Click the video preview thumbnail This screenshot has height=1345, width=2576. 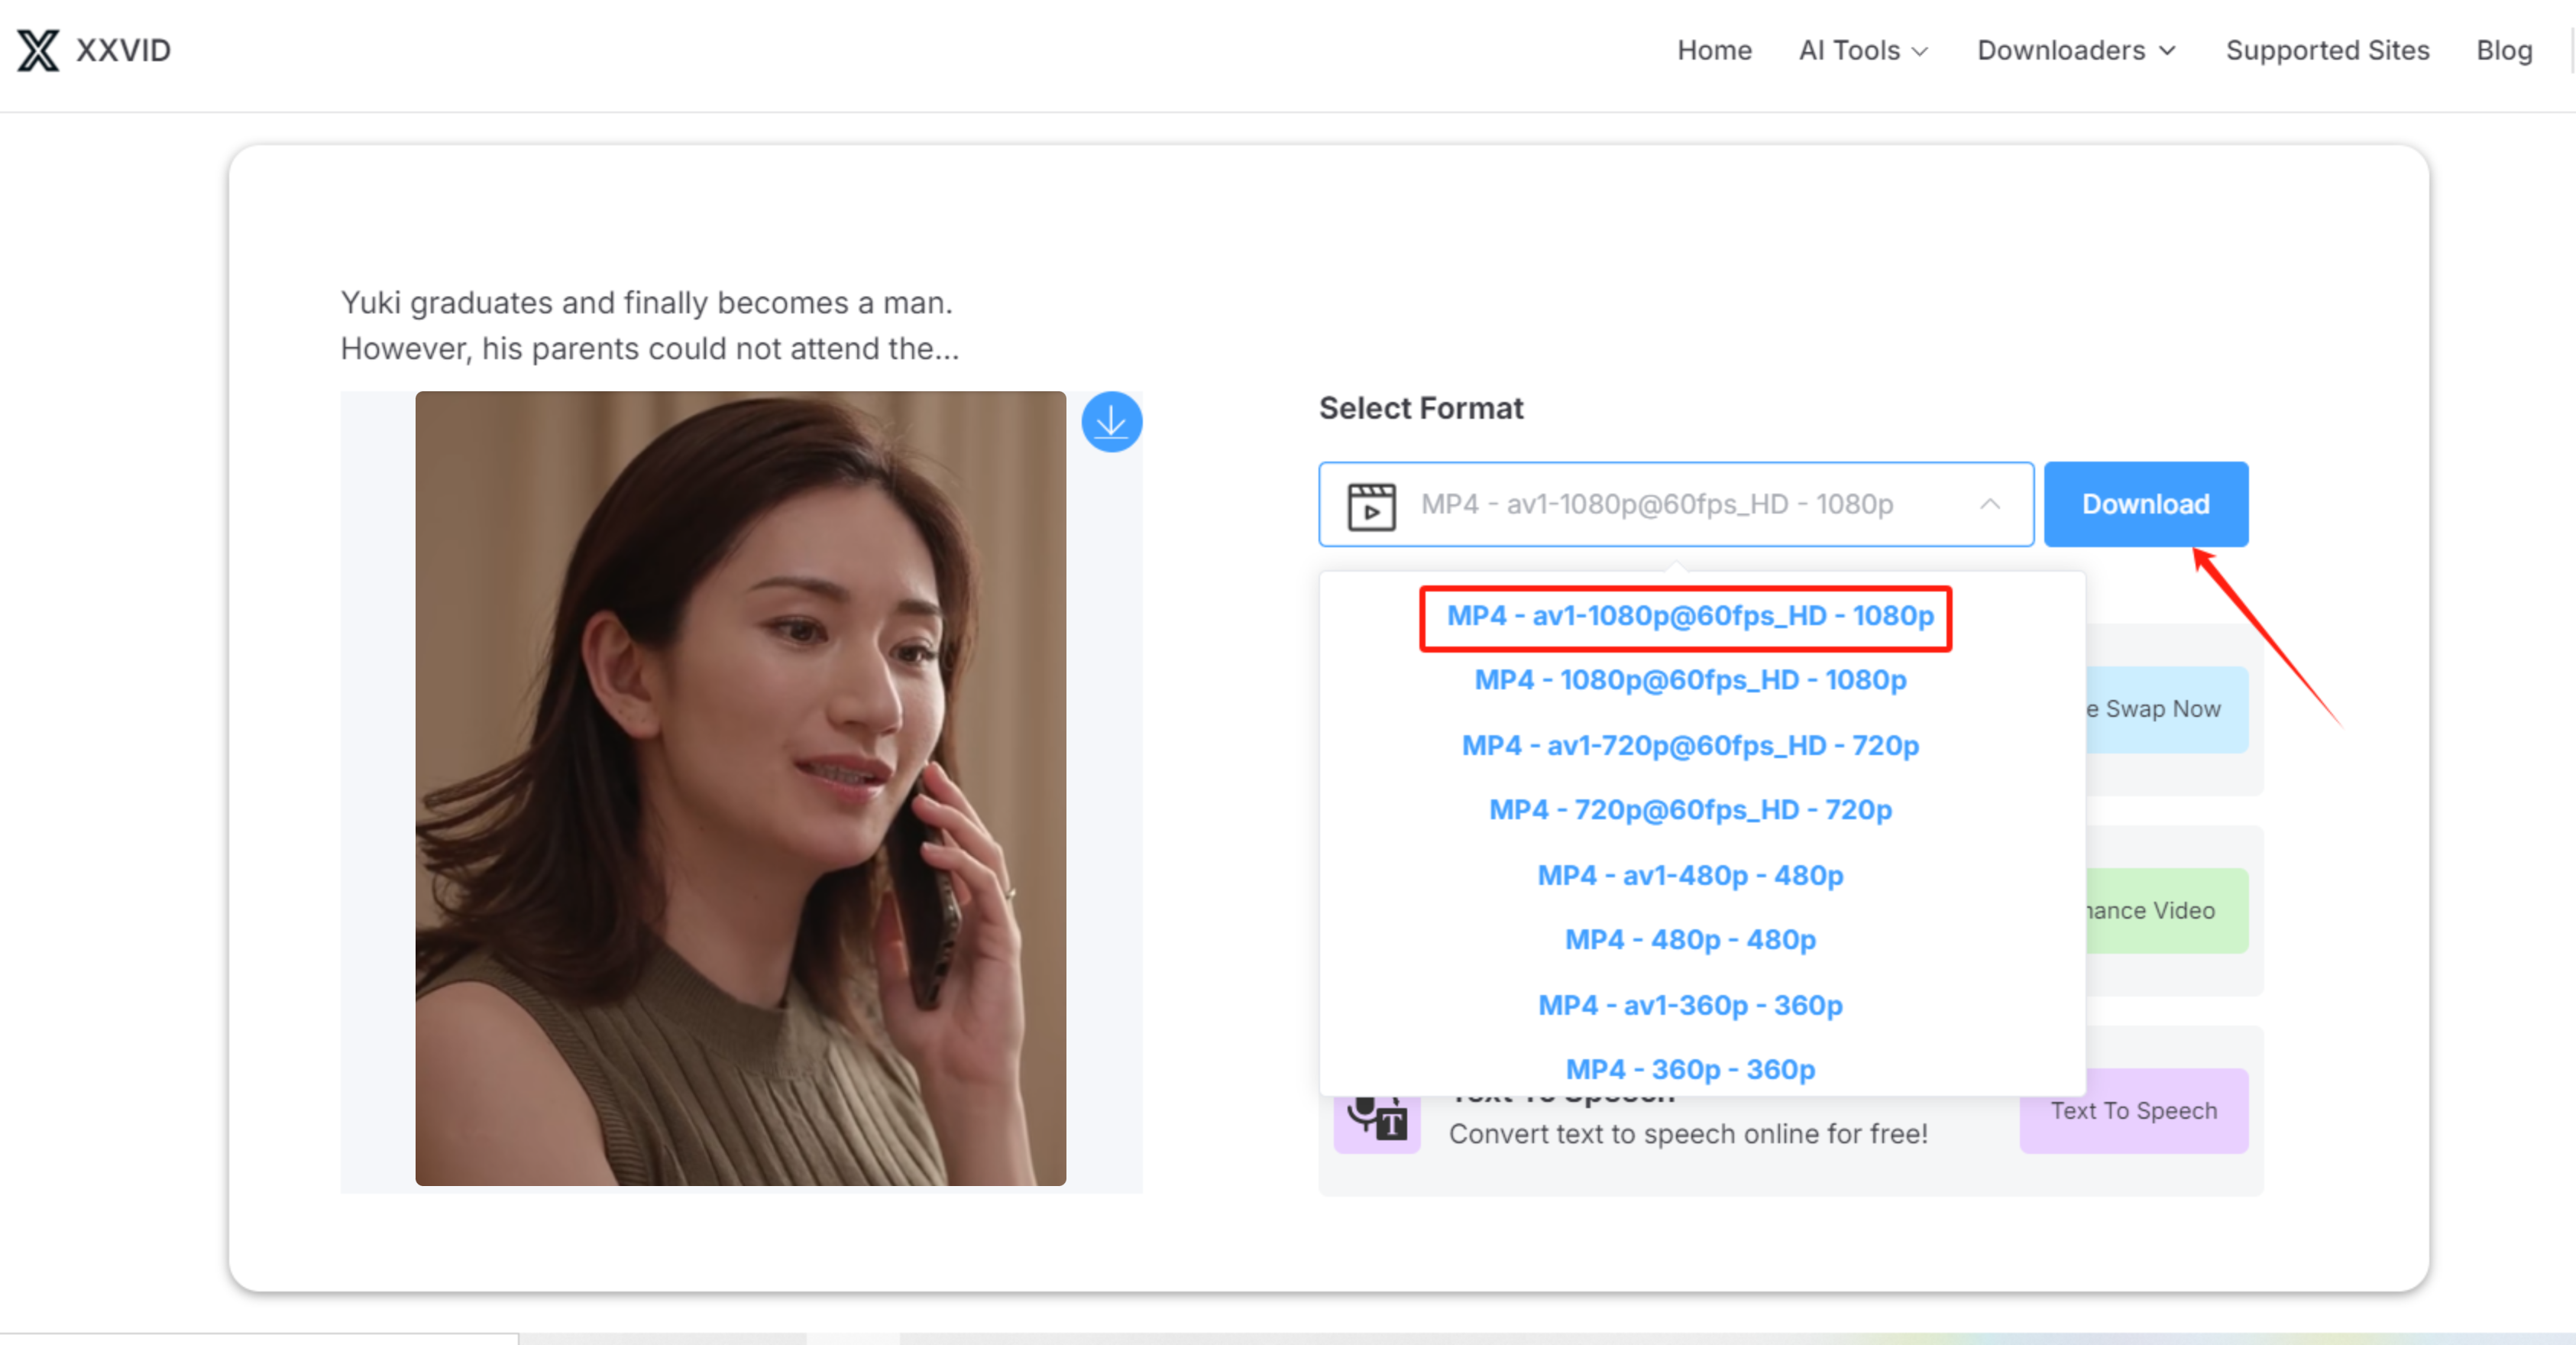coord(740,790)
